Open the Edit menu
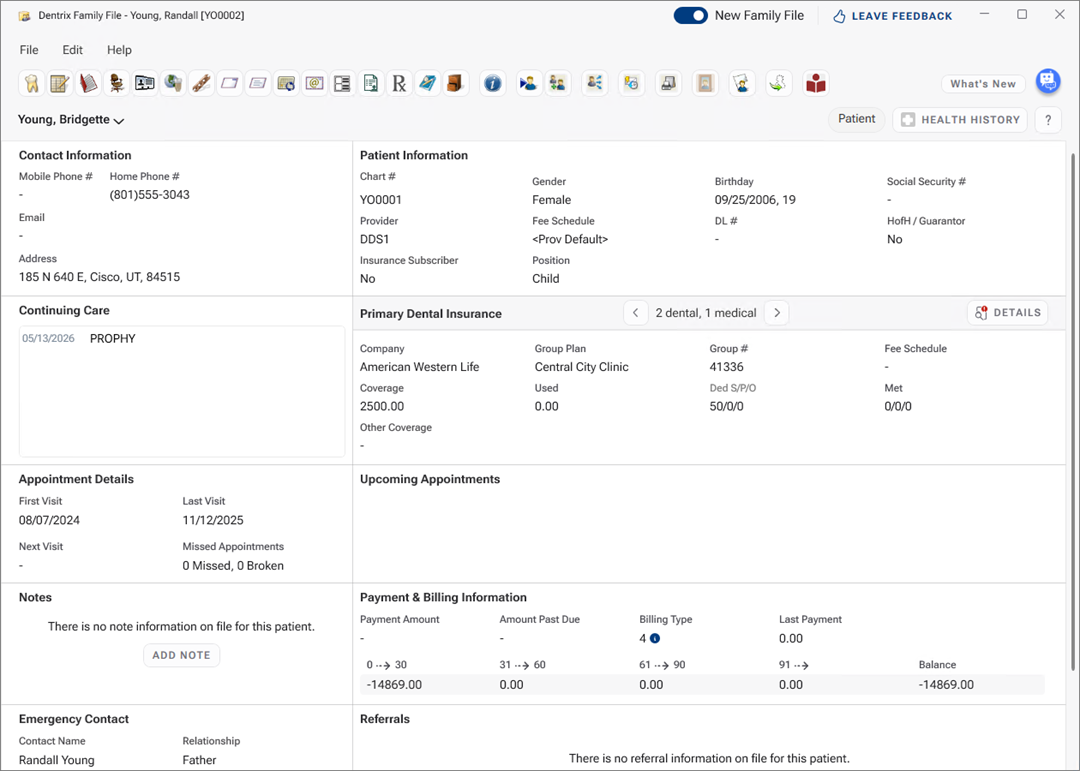Image resolution: width=1080 pixels, height=771 pixels. 73,50
